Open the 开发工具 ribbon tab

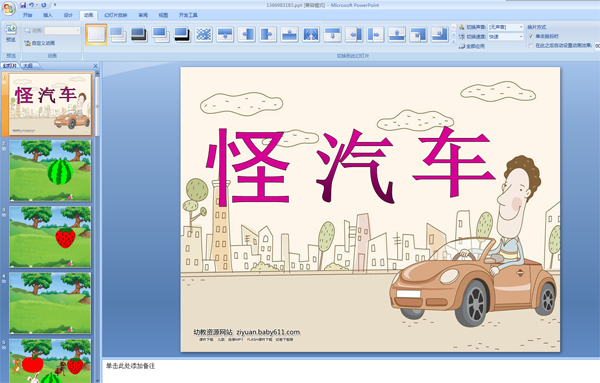(x=188, y=15)
